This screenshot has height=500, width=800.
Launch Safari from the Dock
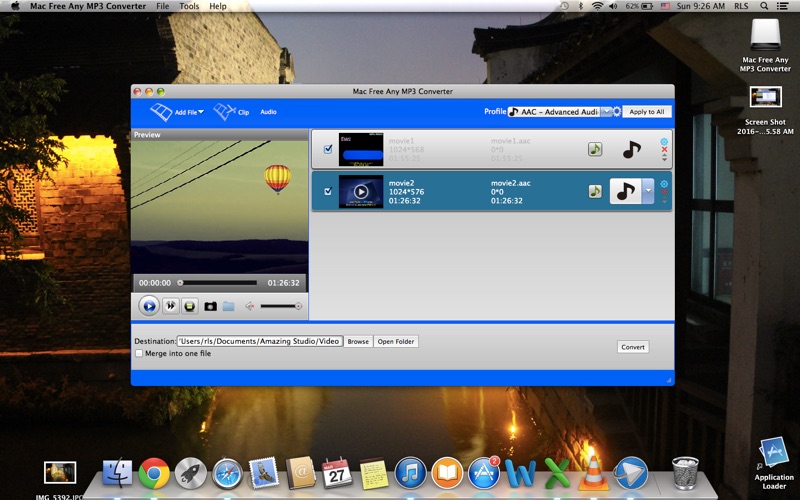228,473
